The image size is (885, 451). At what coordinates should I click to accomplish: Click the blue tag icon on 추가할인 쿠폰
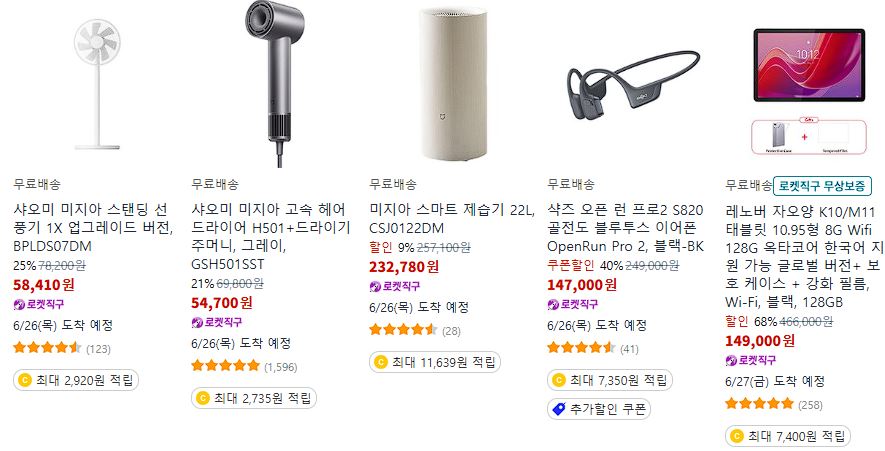559,409
